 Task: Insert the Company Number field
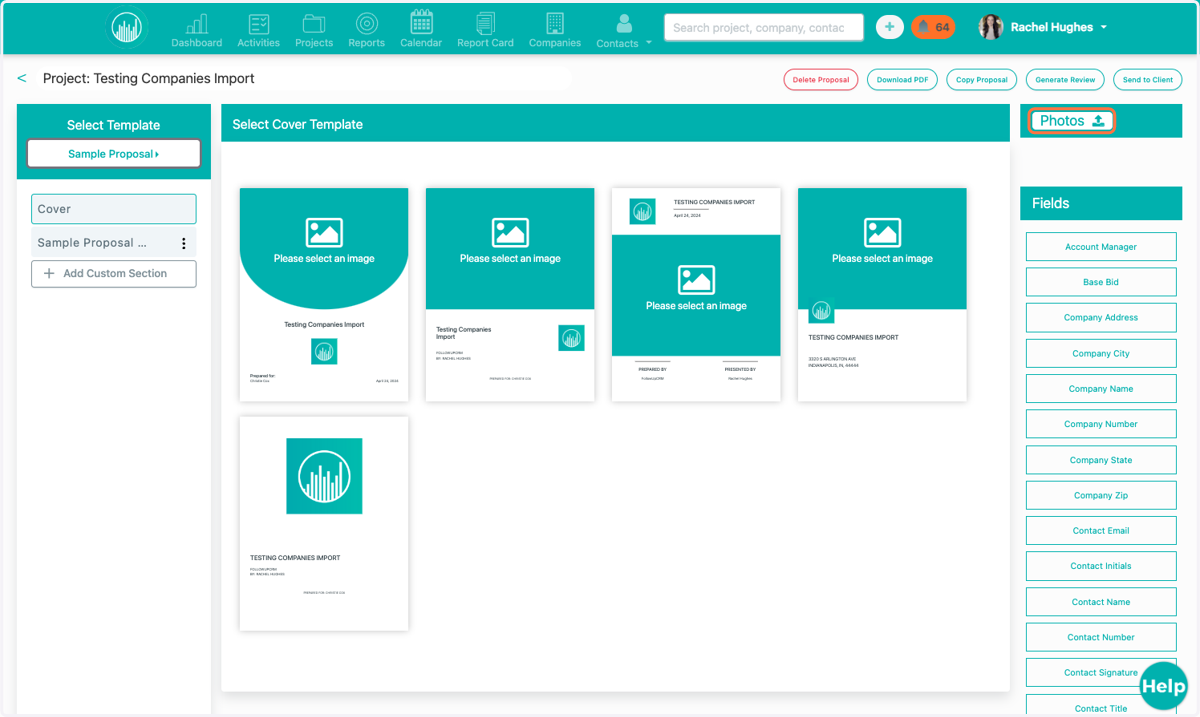[1101, 424]
